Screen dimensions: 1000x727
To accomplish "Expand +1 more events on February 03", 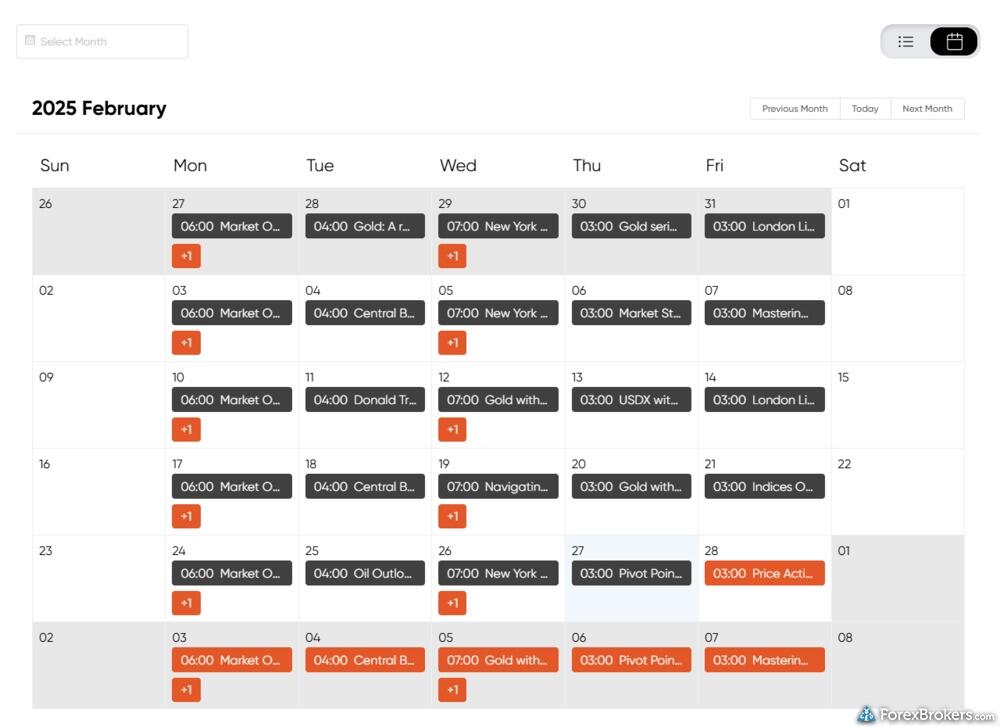I will 186,342.
